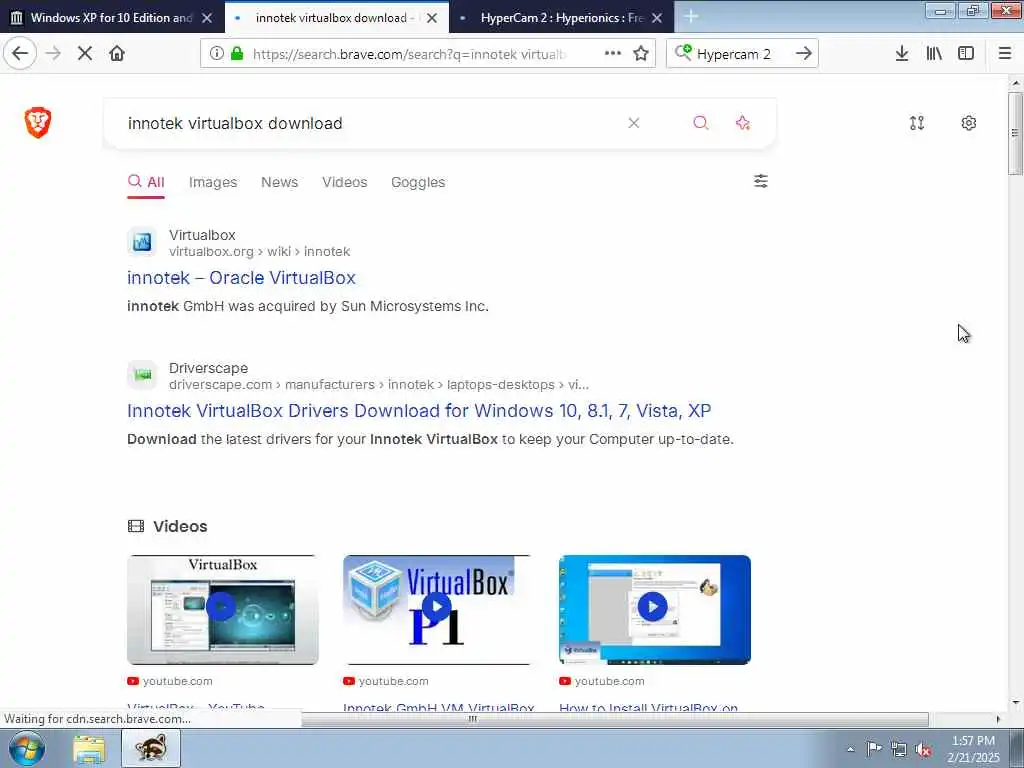
Task: Clear the search query with X
Action: [x=633, y=123]
